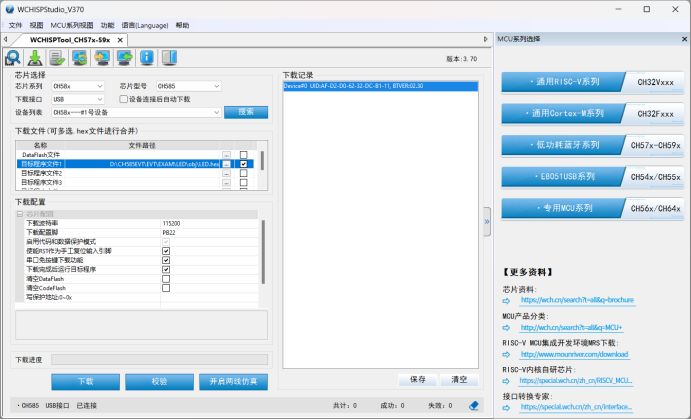Click the arrow icon beside RISCV_MCU link

tap(506, 381)
